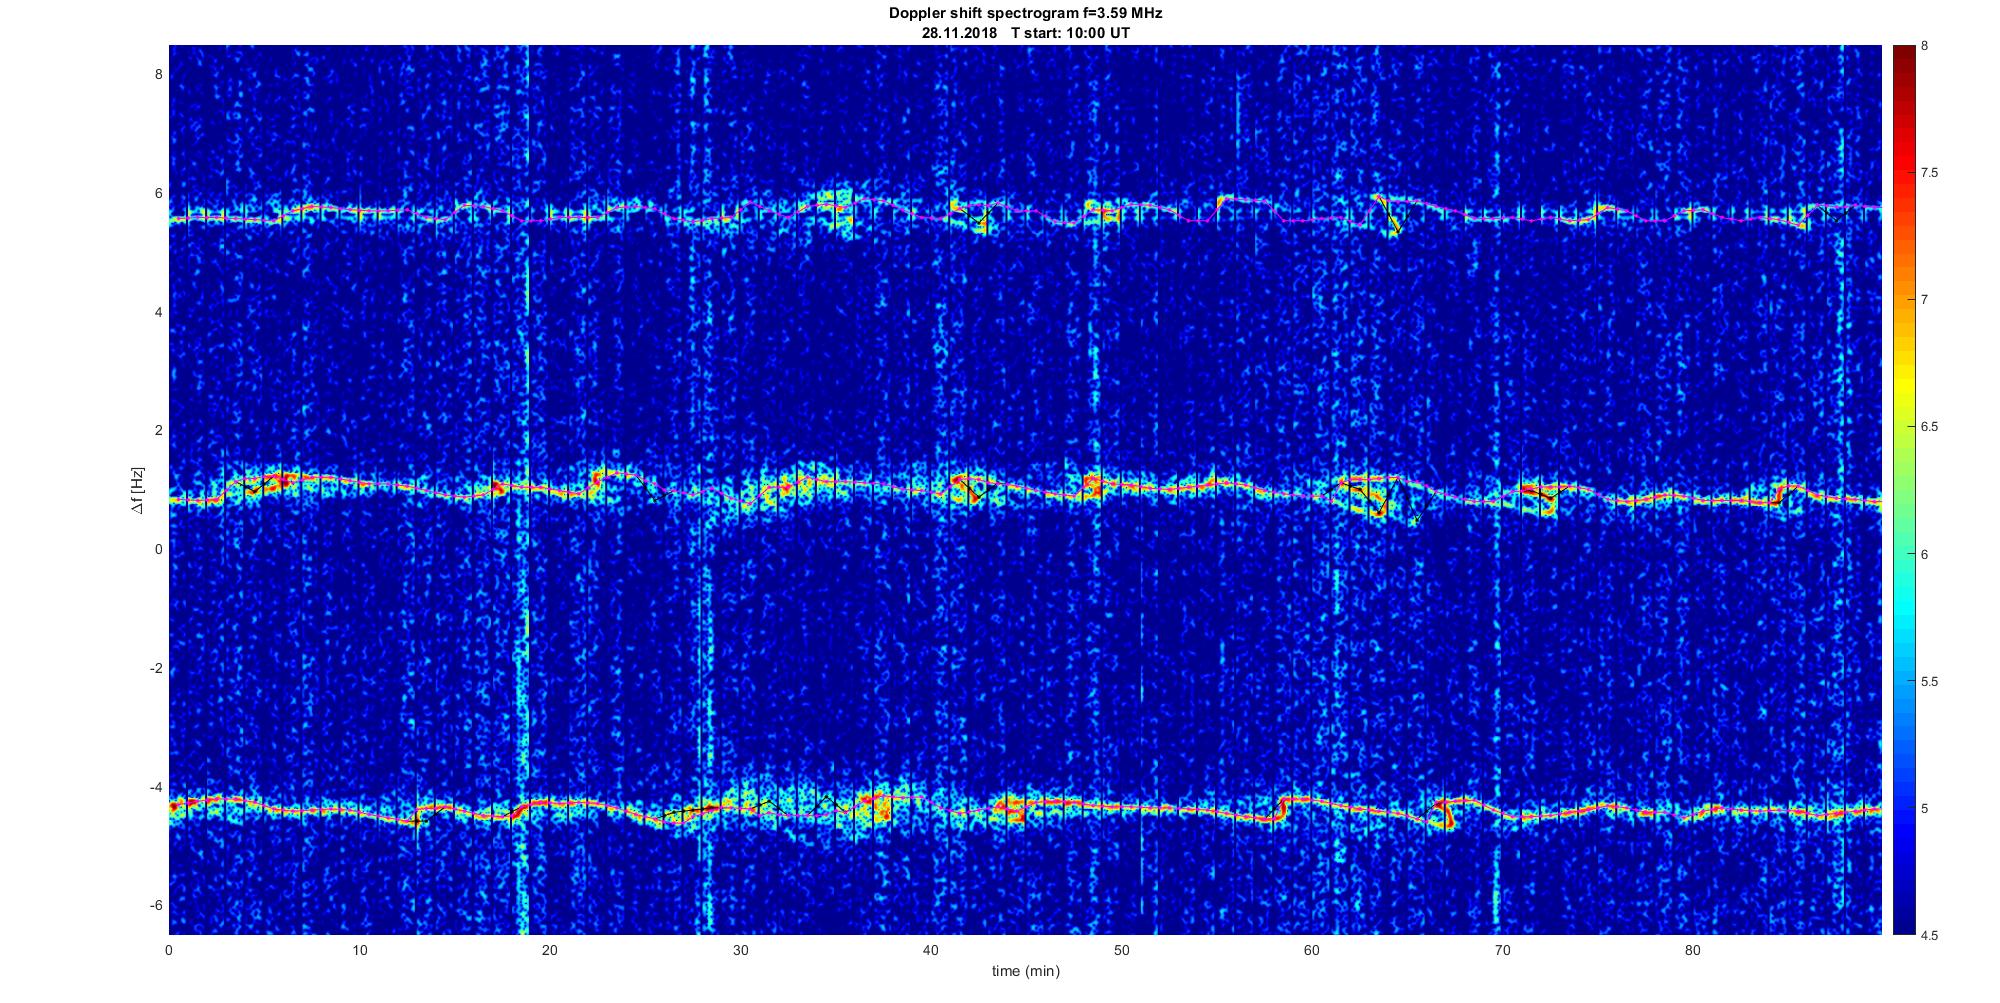Image resolution: width=2000 pixels, height=1003 pixels.
Task: Click the y-axis tick label '4'
Action: pos(159,312)
